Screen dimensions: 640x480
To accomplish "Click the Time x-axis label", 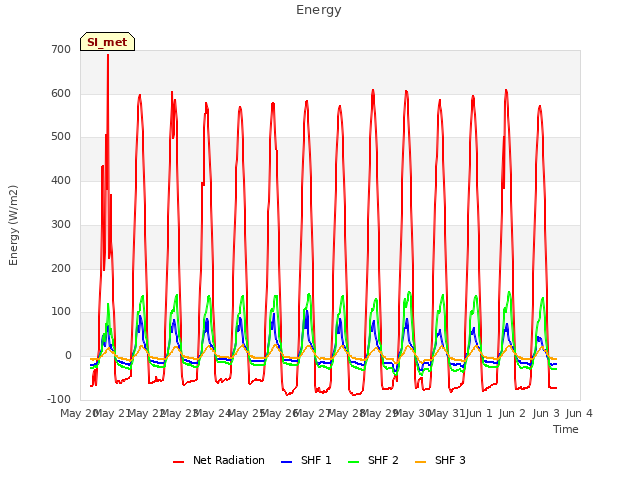I will [x=566, y=429].
